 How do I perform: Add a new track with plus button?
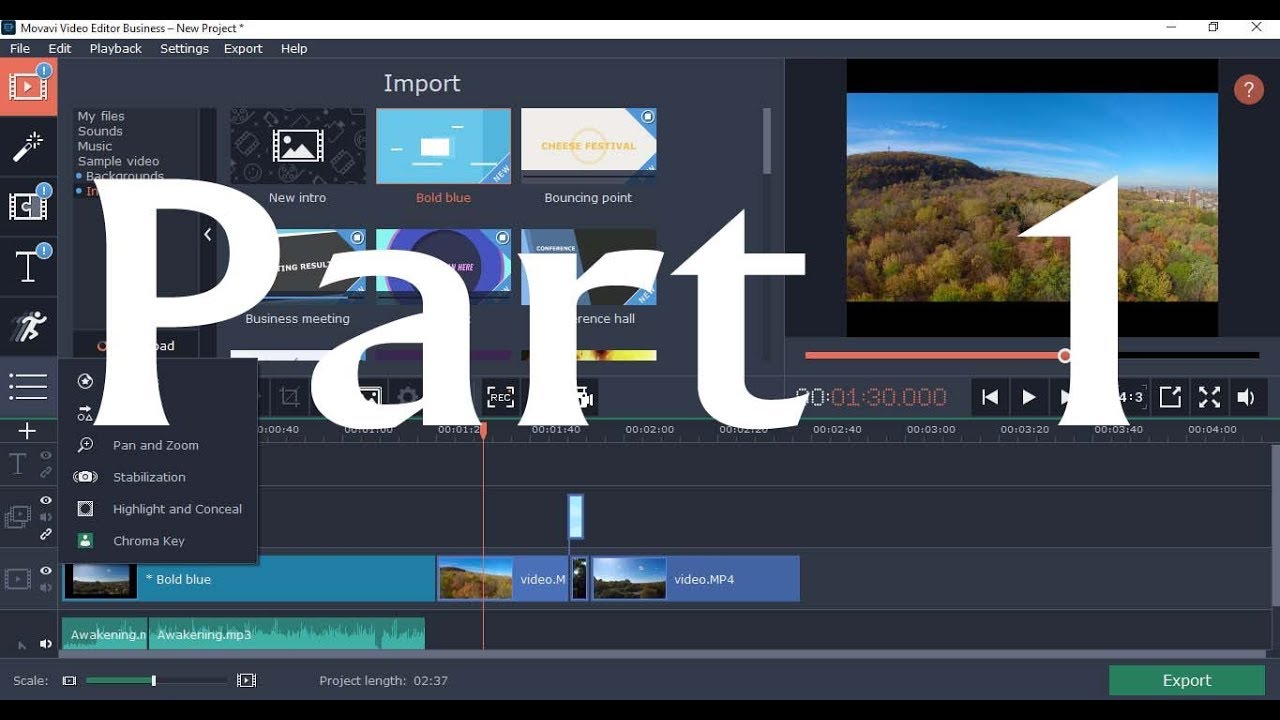(x=28, y=431)
